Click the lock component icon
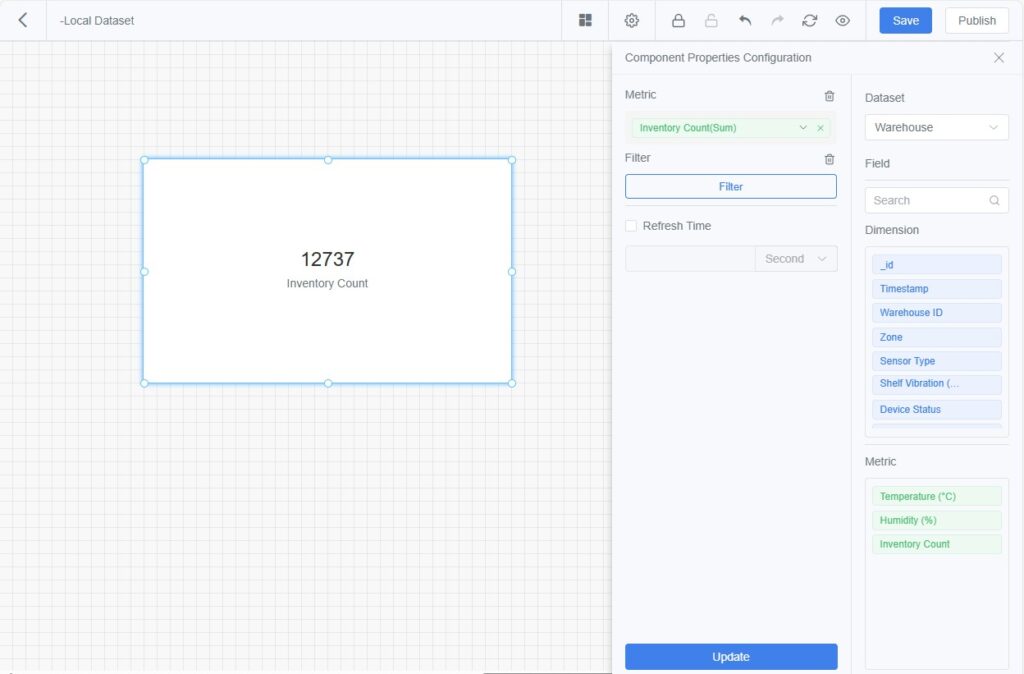The height and width of the screenshot is (674, 1024). [678, 20]
